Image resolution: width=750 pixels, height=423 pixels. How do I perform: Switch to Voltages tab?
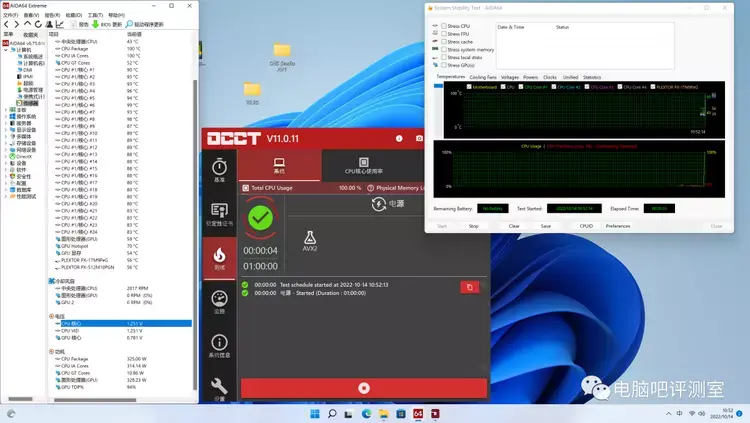click(509, 77)
